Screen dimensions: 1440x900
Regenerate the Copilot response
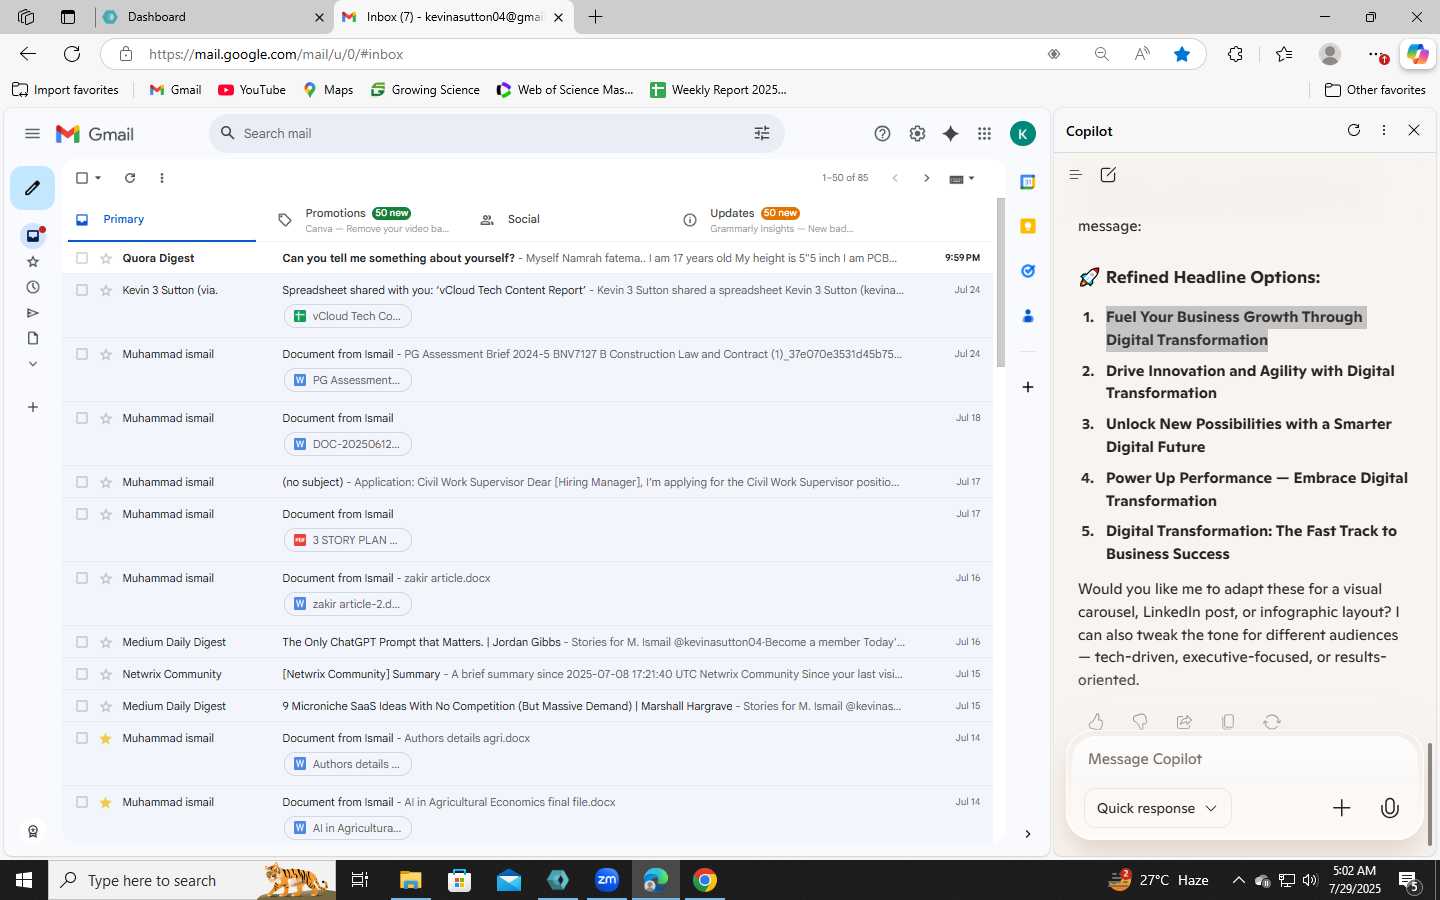point(1272,722)
